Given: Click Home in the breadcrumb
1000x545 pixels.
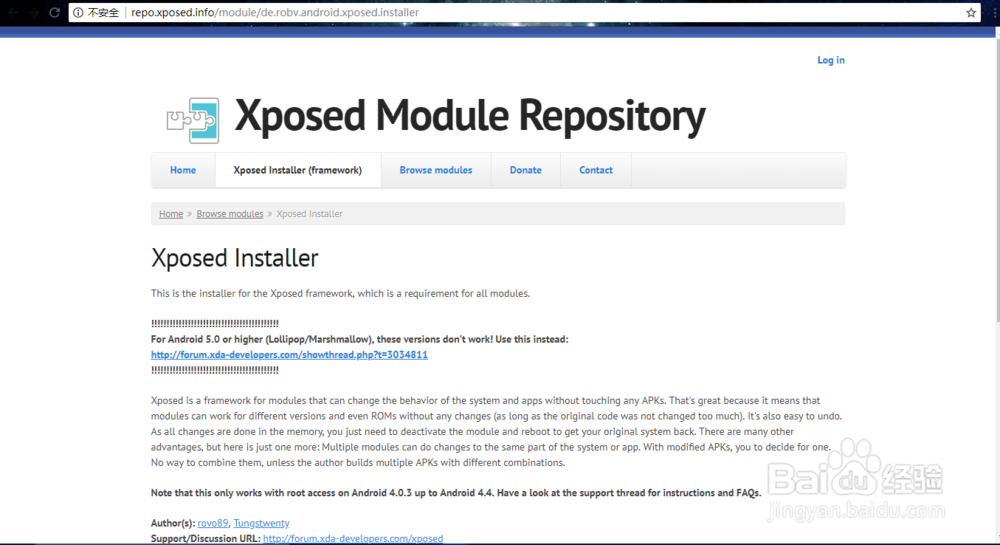Looking at the screenshot, I should [x=171, y=214].
